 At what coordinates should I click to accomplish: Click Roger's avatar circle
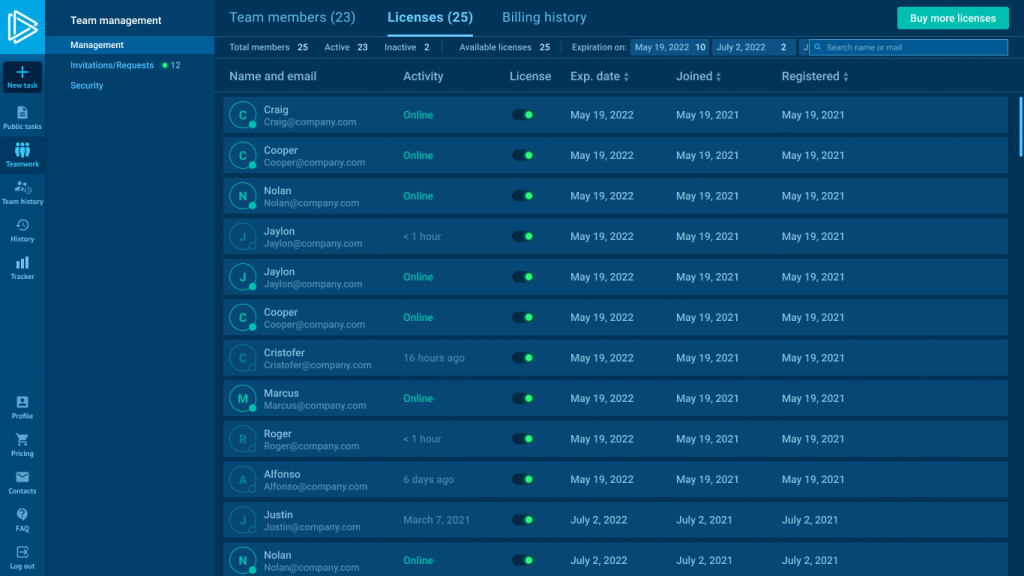coord(243,439)
